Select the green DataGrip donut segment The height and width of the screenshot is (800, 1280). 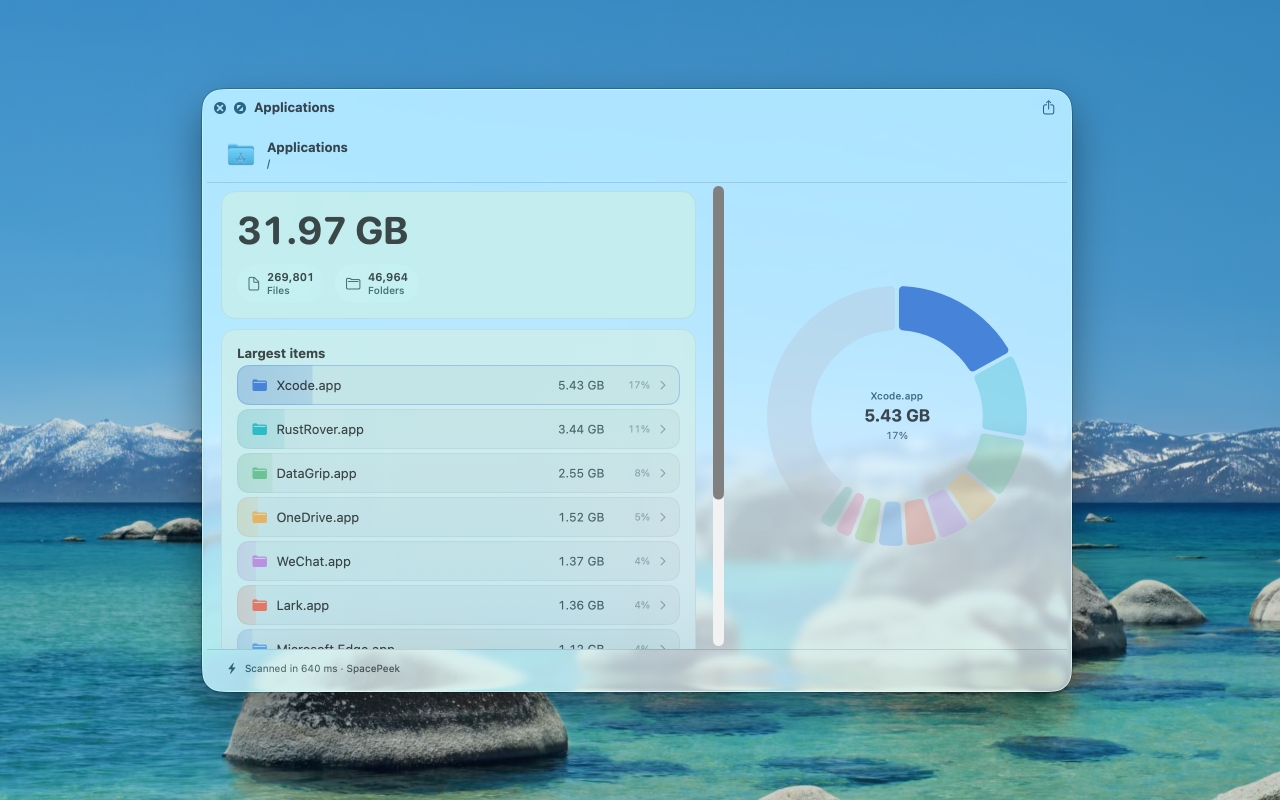pyautogui.click(x=995, y=461)
